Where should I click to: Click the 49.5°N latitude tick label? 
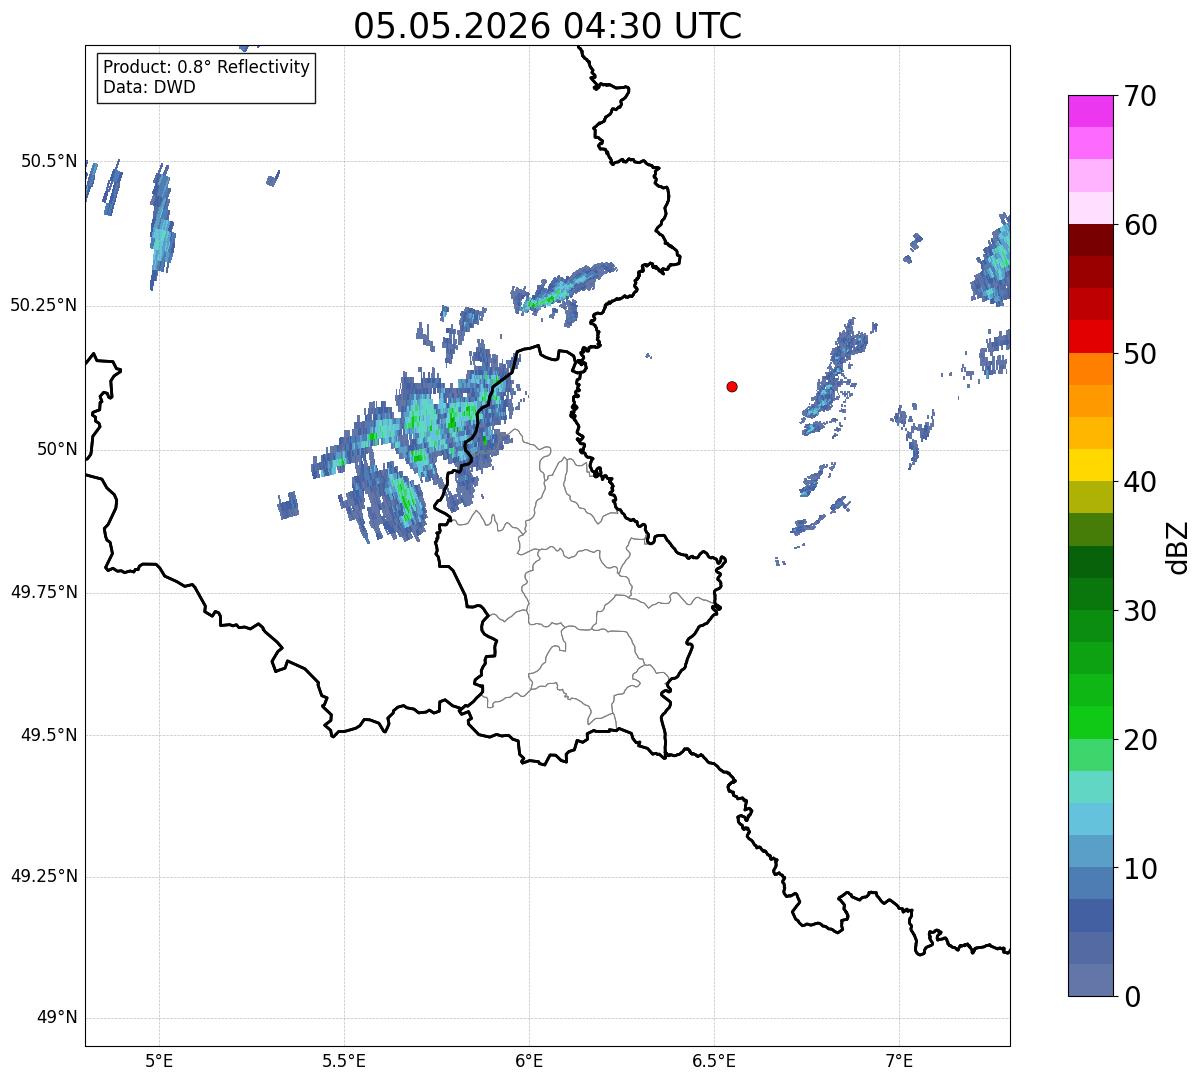tap(48, 735)
